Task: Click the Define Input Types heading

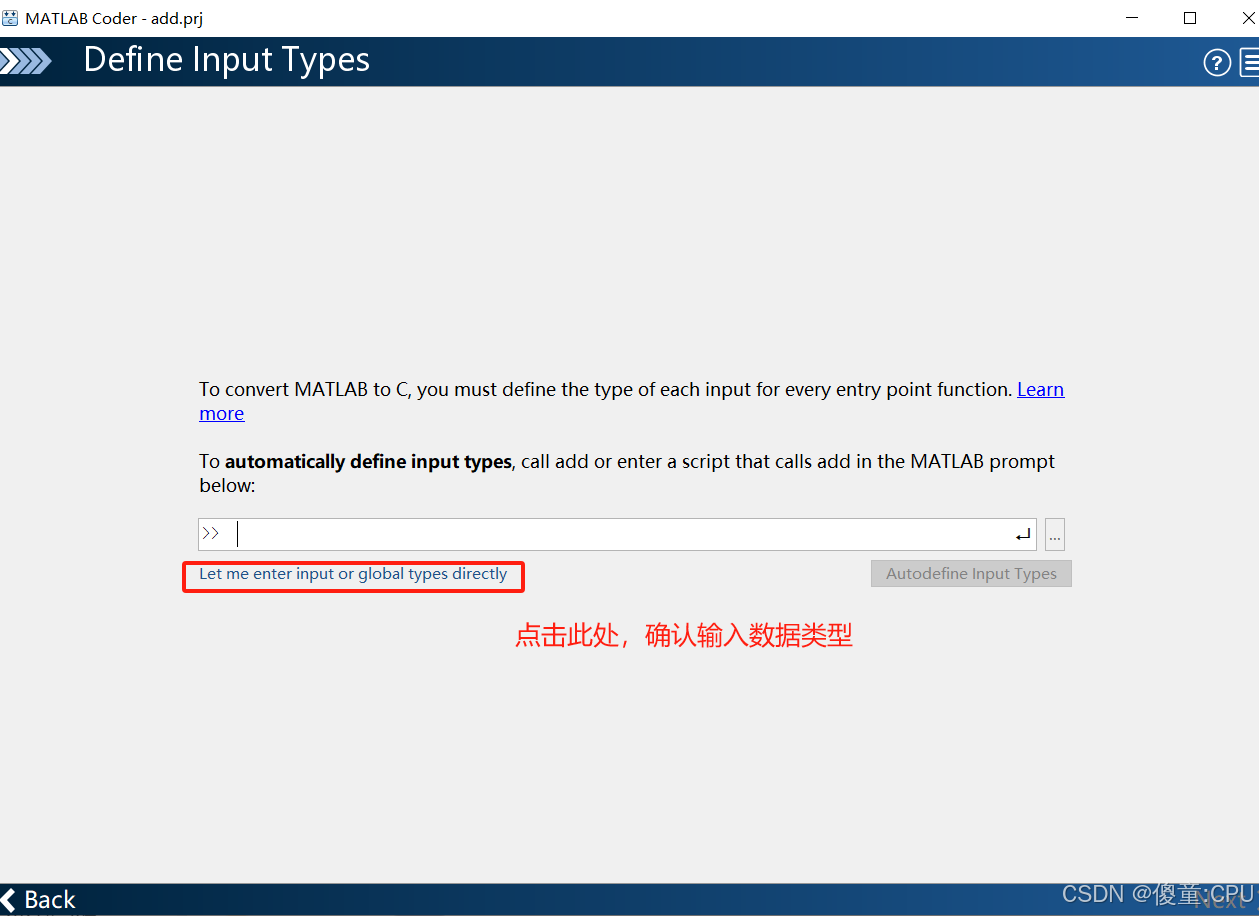Action: pyautogui.click(x=227, y=60)
